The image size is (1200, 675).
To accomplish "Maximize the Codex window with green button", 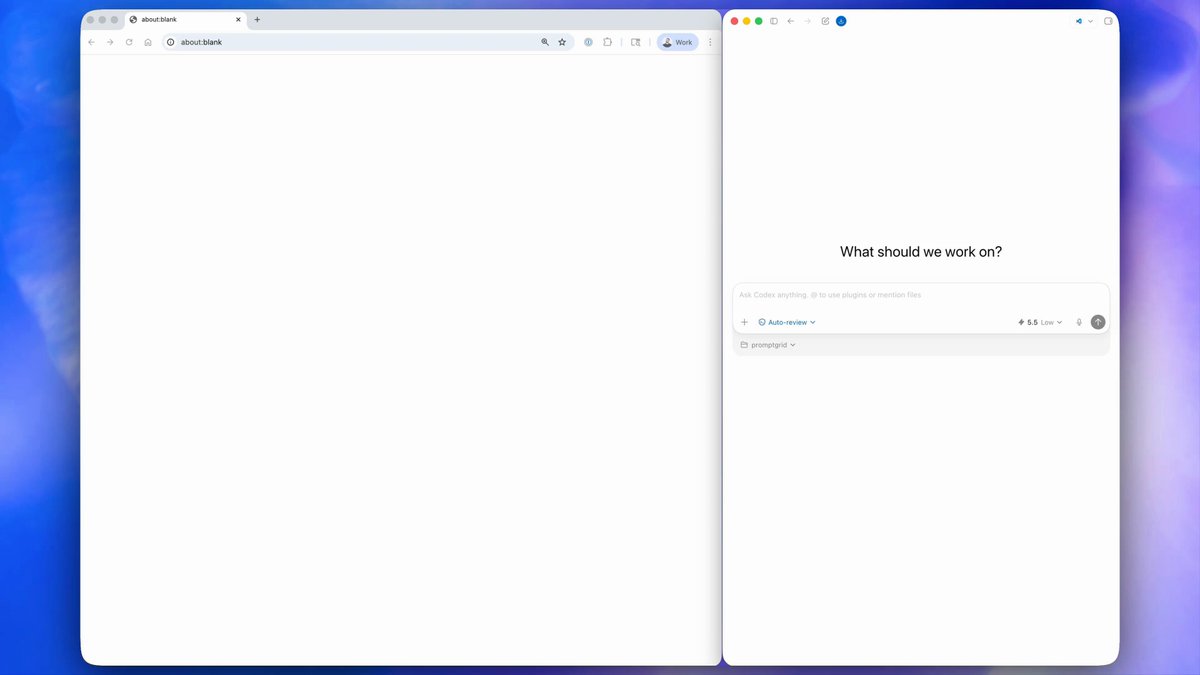I will 759,21.
